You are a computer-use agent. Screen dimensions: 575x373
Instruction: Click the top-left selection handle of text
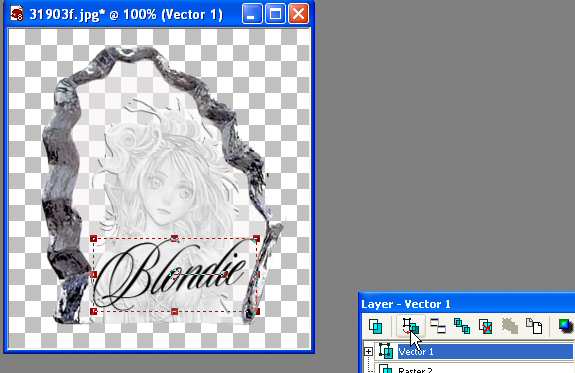click(93, 239)
